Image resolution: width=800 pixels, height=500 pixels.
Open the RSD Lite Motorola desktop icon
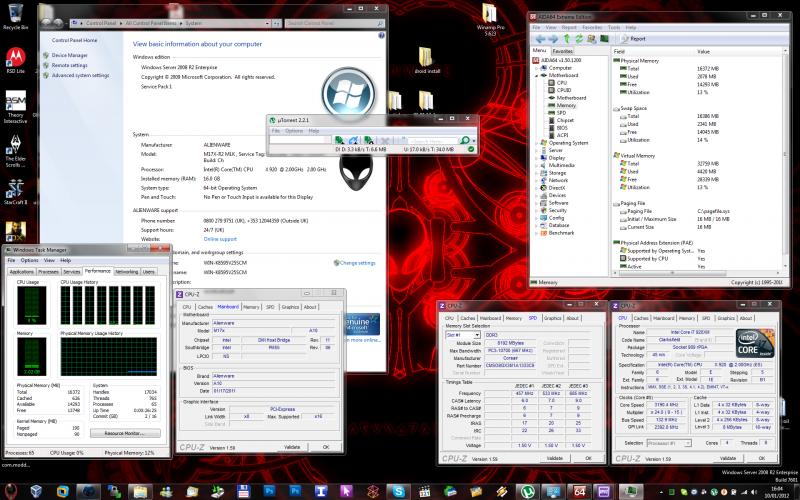pos(15,60)
